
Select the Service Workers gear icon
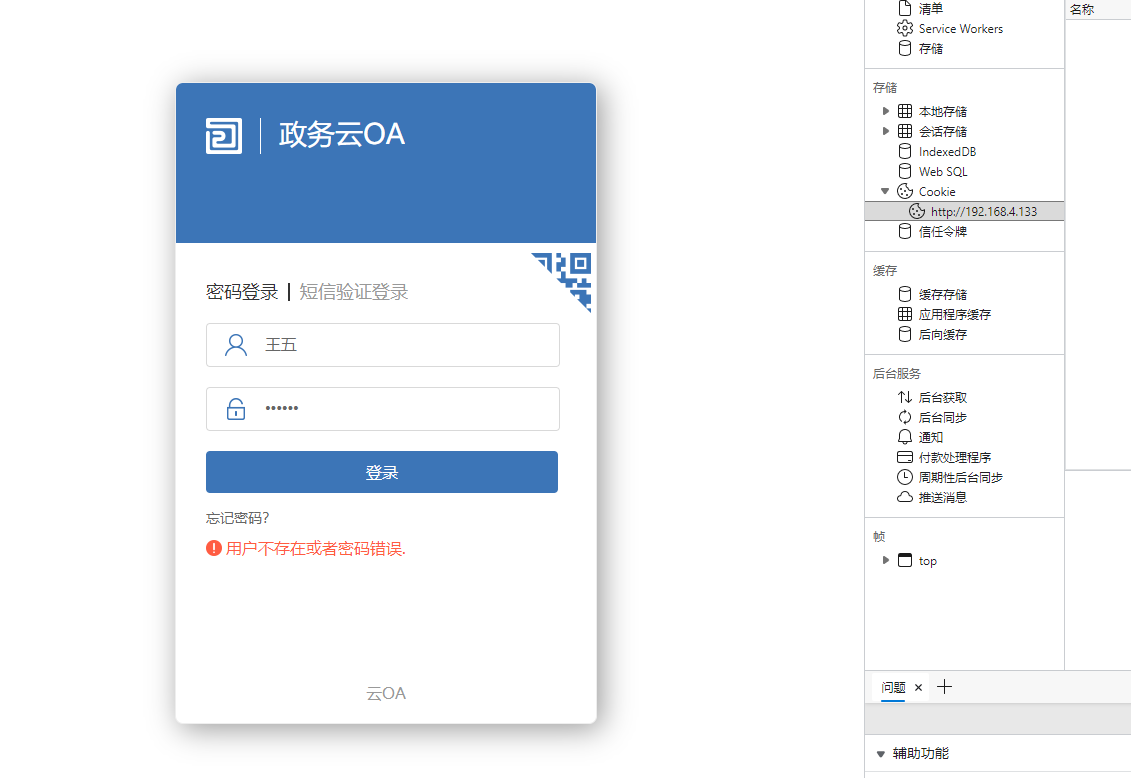tap(904, 28)
